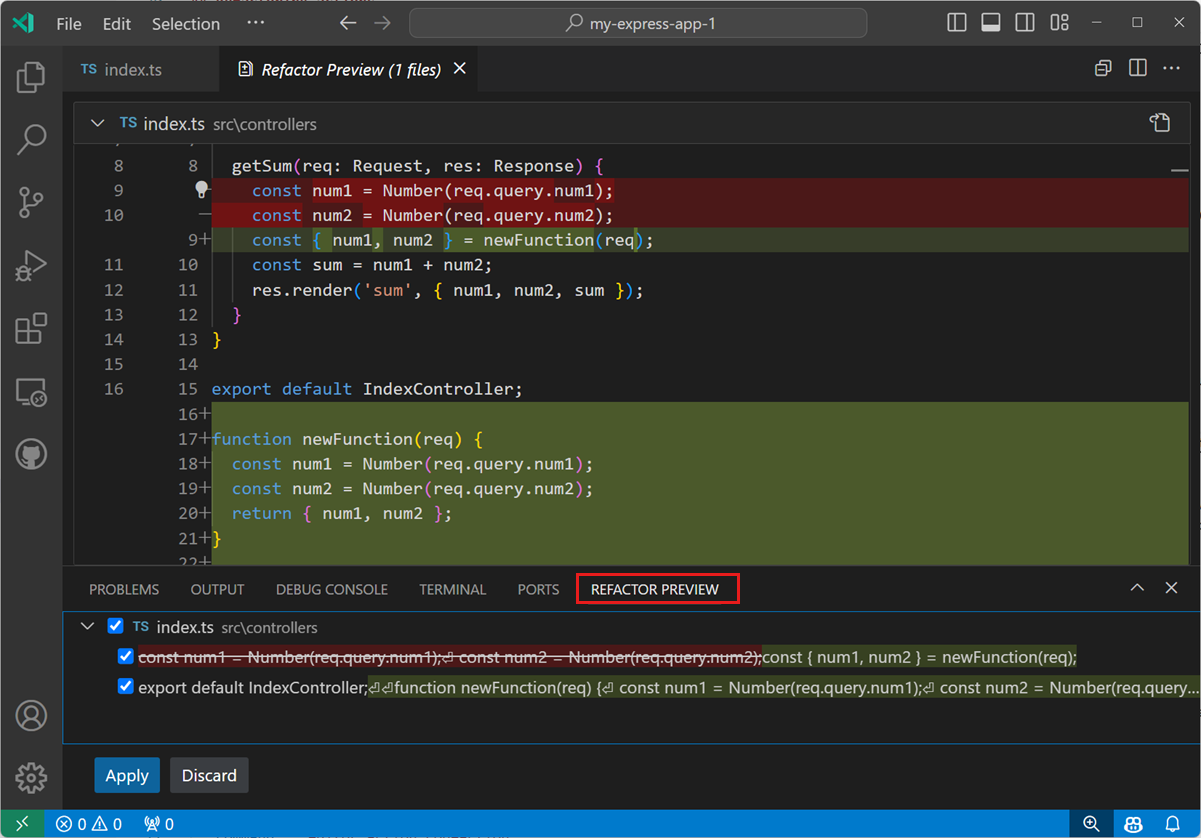Viewport: 1201px width, 838px height.
Task: Switch to the TERMINAL tab
Action: point(452,589)
